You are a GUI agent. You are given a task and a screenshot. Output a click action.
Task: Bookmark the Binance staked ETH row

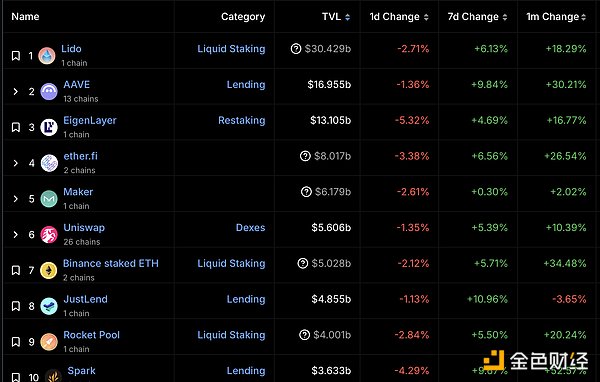click(x=16, y=270)
